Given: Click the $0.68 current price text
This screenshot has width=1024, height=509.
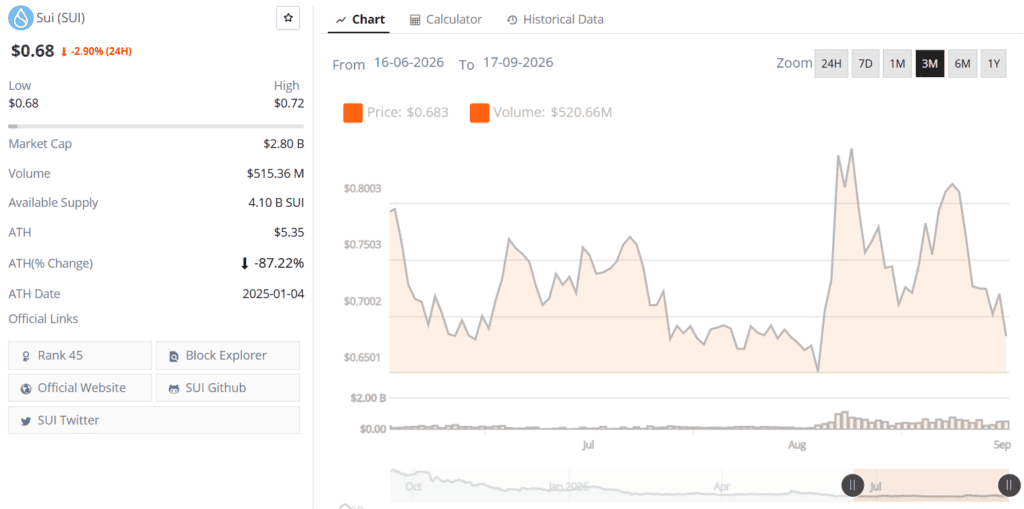Looking at the screenshot, I should coord(33,51).
